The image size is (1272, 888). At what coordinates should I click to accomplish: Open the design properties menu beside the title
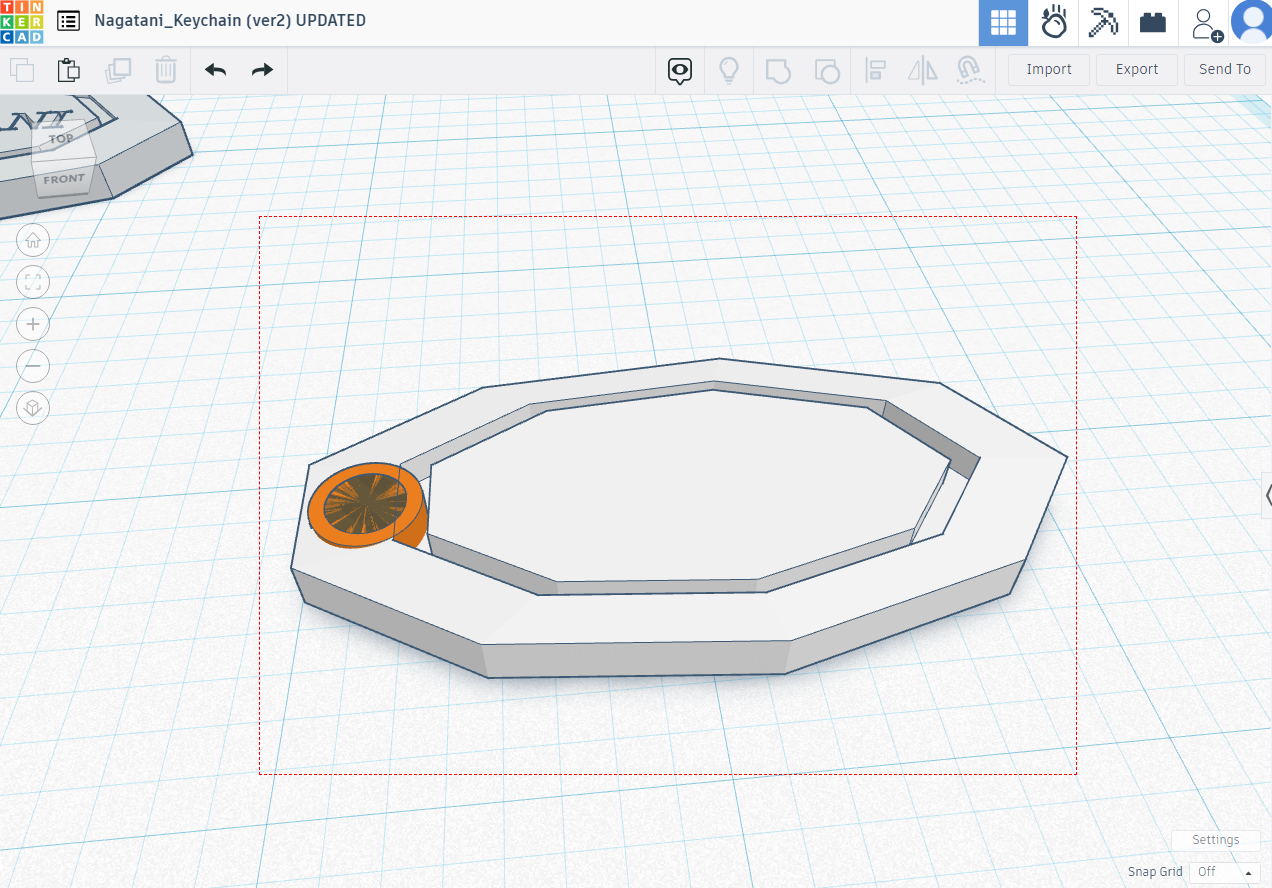(x=67, y=20)
